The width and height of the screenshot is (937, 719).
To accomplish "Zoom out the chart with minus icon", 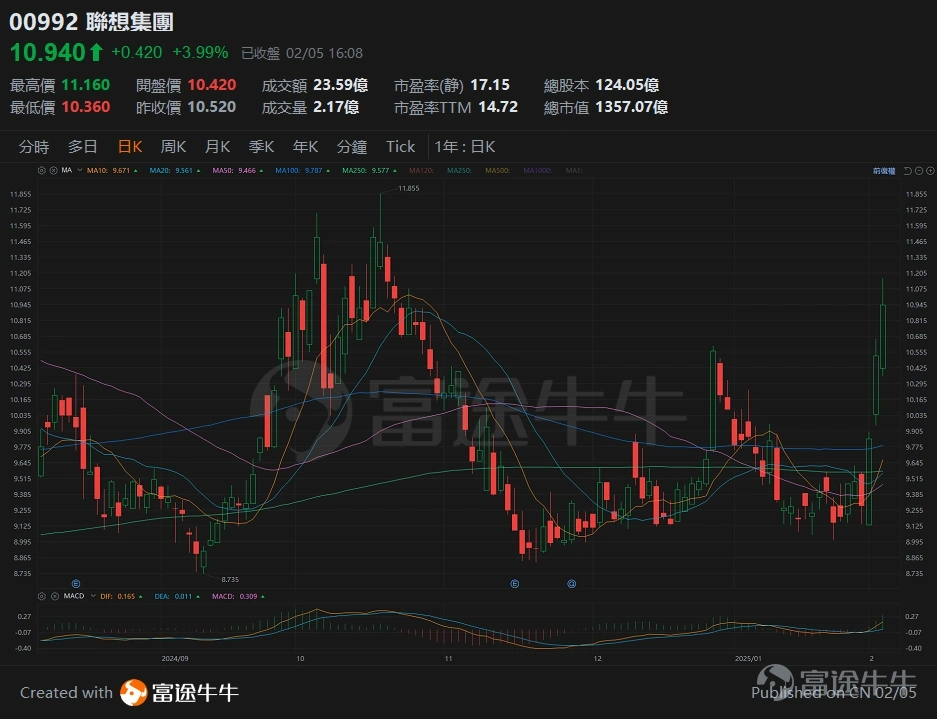I will point(919,171).
